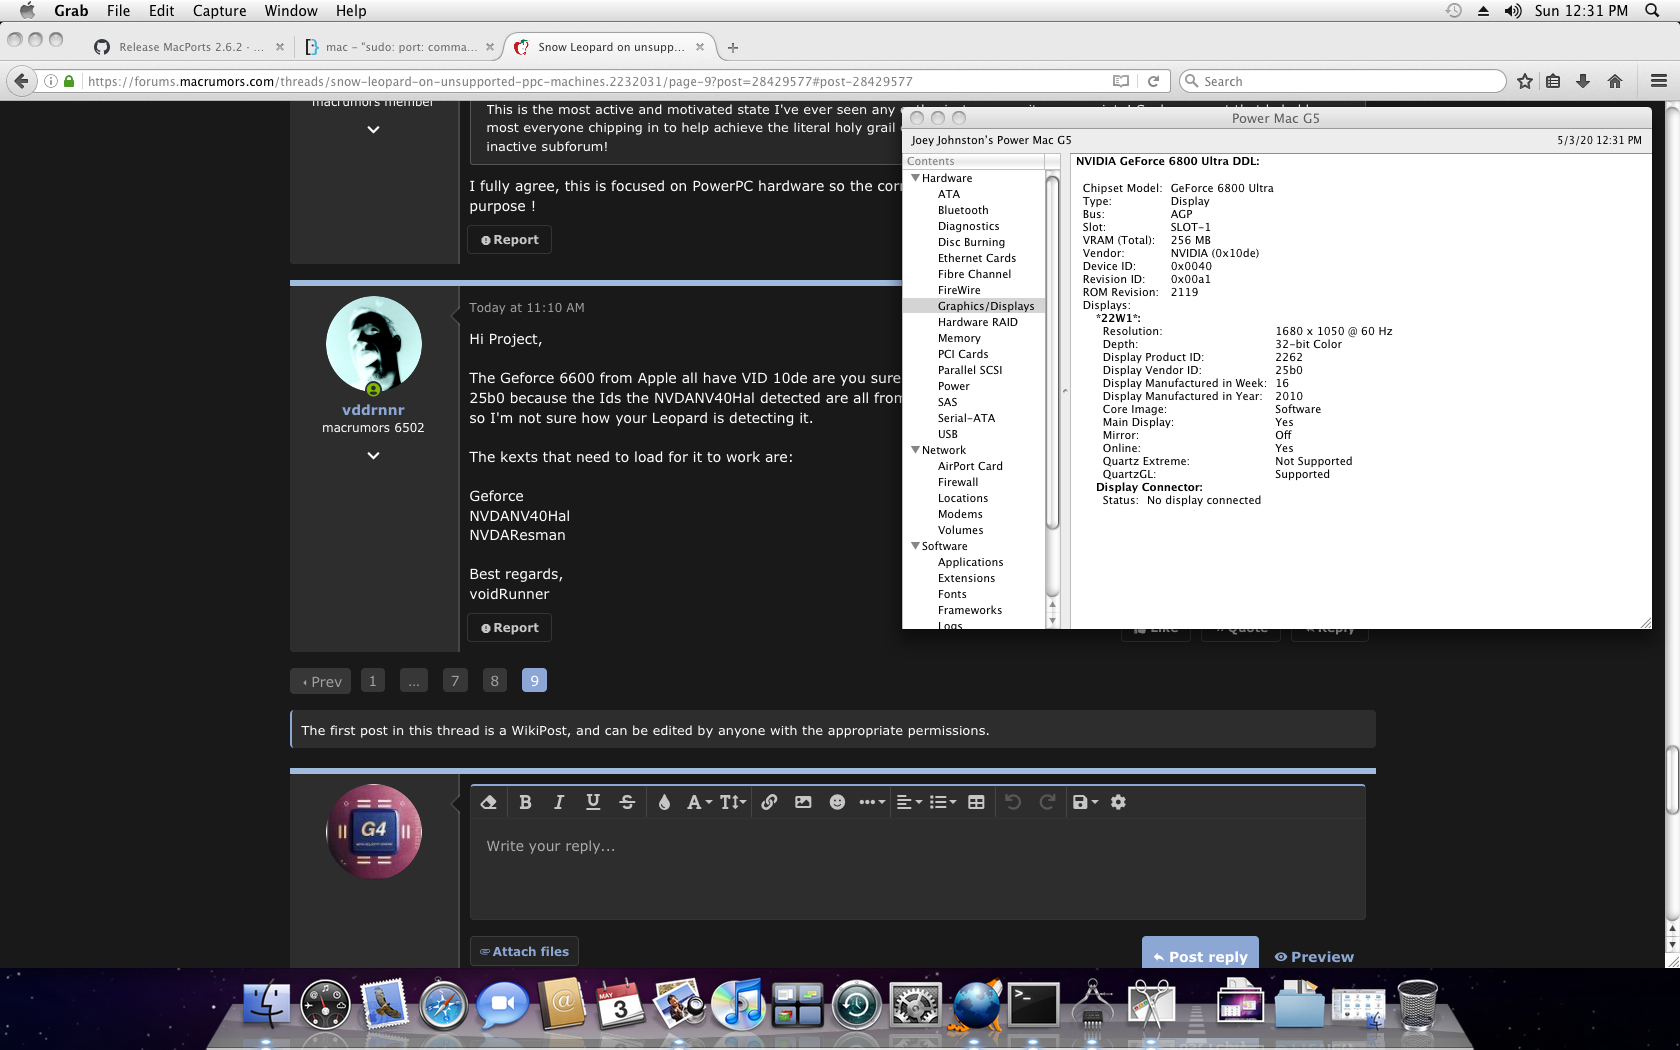Bookmark this page with the star icon
Screen dimensions: 1680x1050
[1525, 81]
